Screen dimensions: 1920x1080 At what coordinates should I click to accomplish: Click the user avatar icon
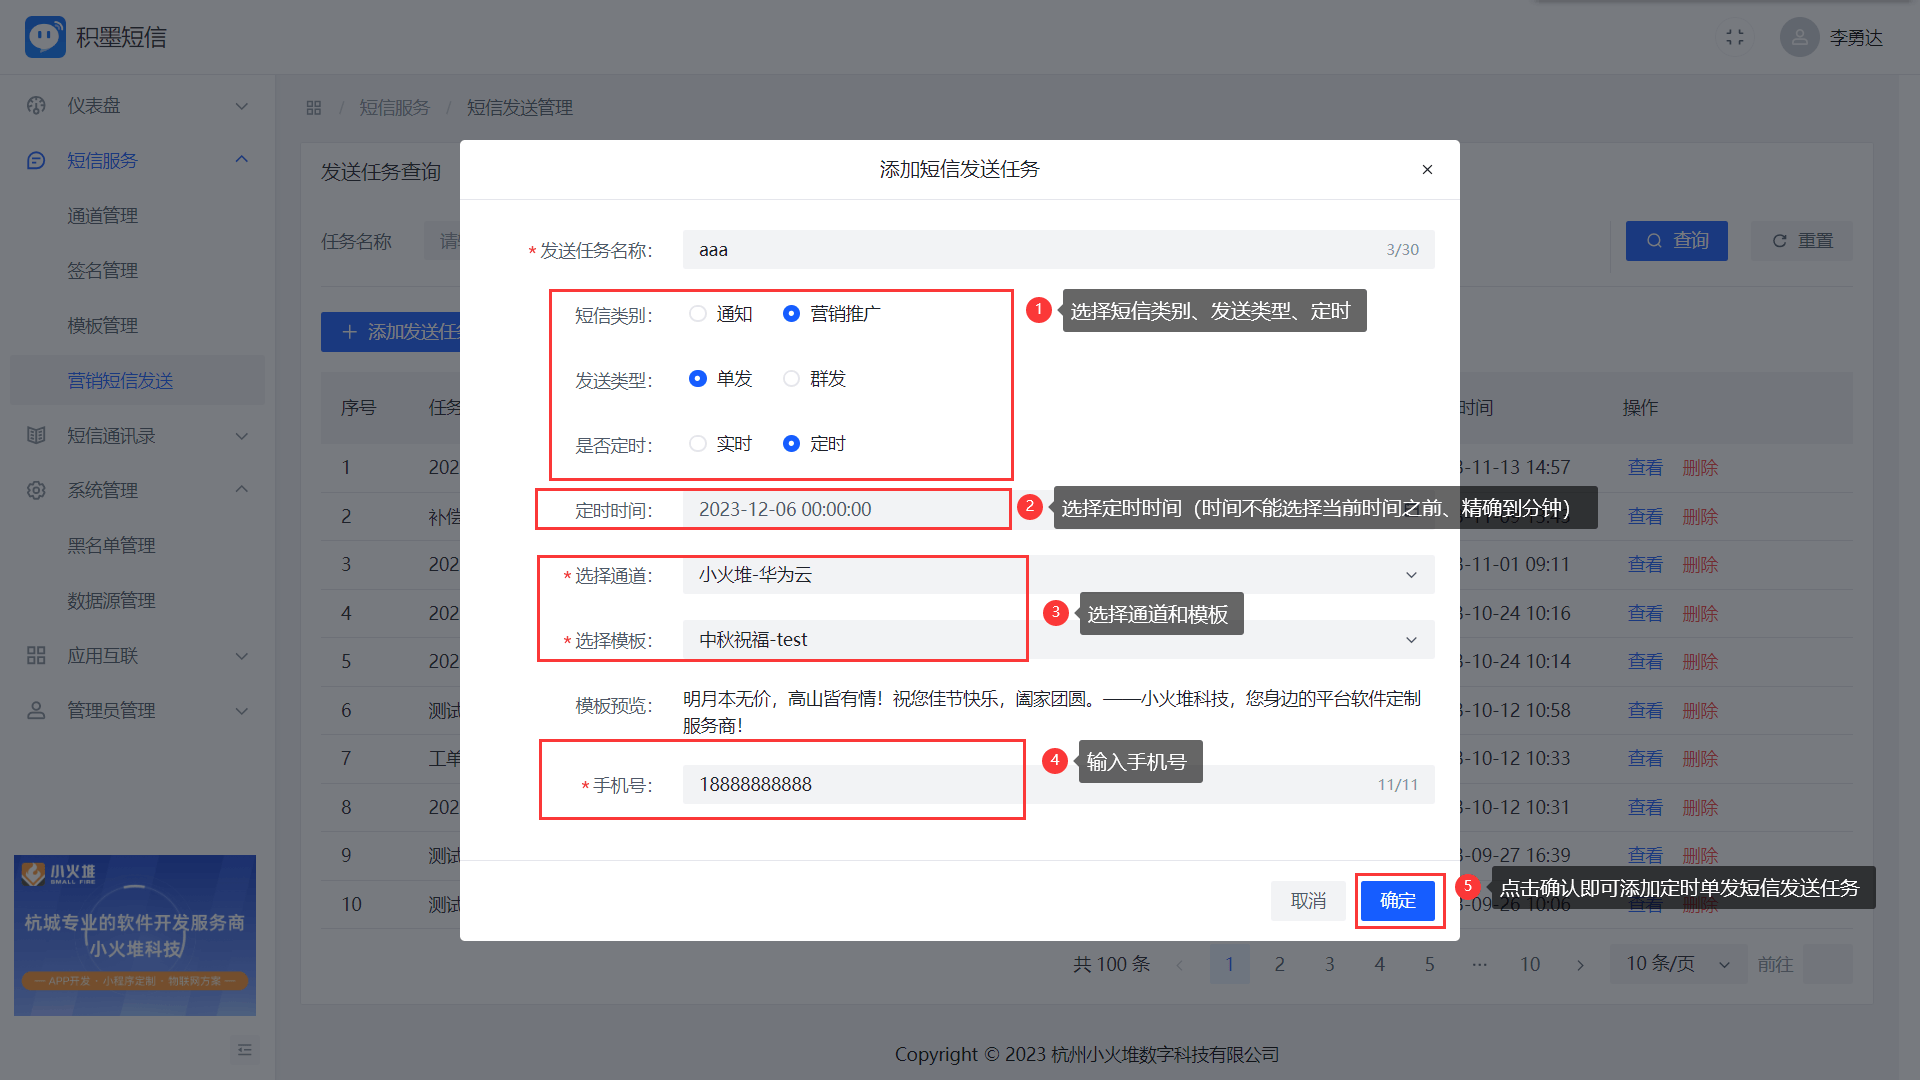[1799, 37]
